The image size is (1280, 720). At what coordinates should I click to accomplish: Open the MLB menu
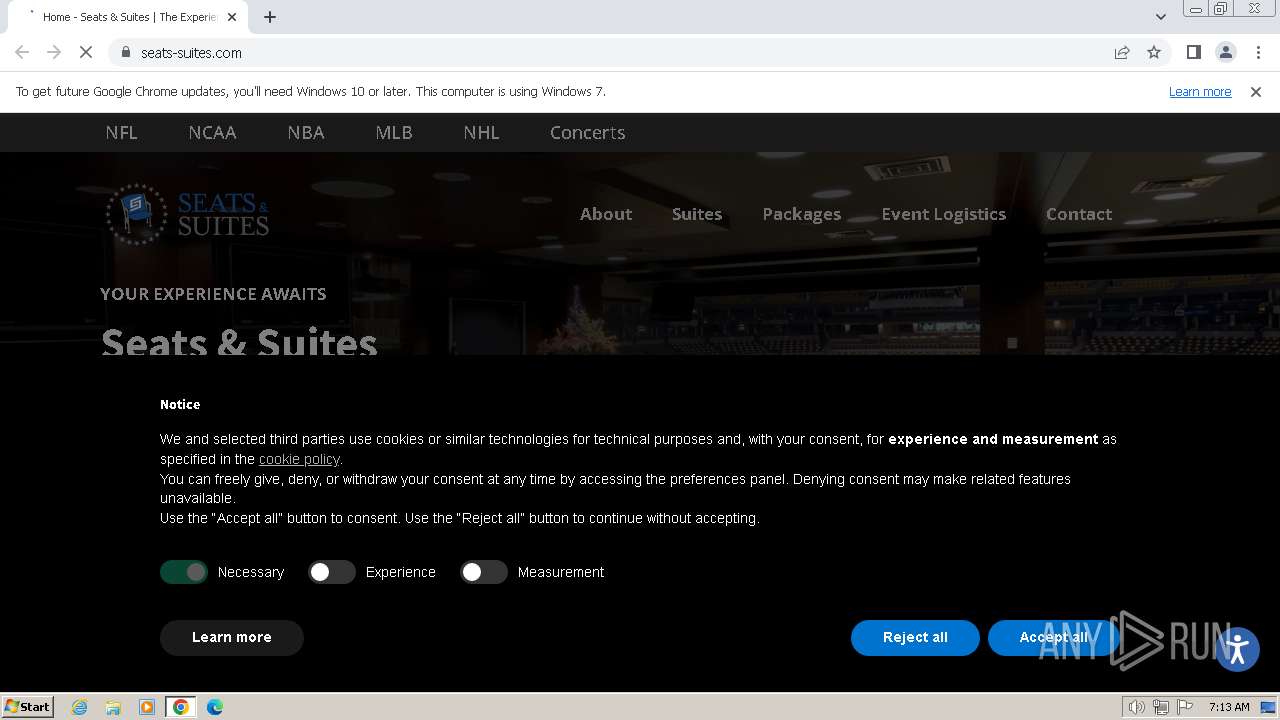coord(394,132)
